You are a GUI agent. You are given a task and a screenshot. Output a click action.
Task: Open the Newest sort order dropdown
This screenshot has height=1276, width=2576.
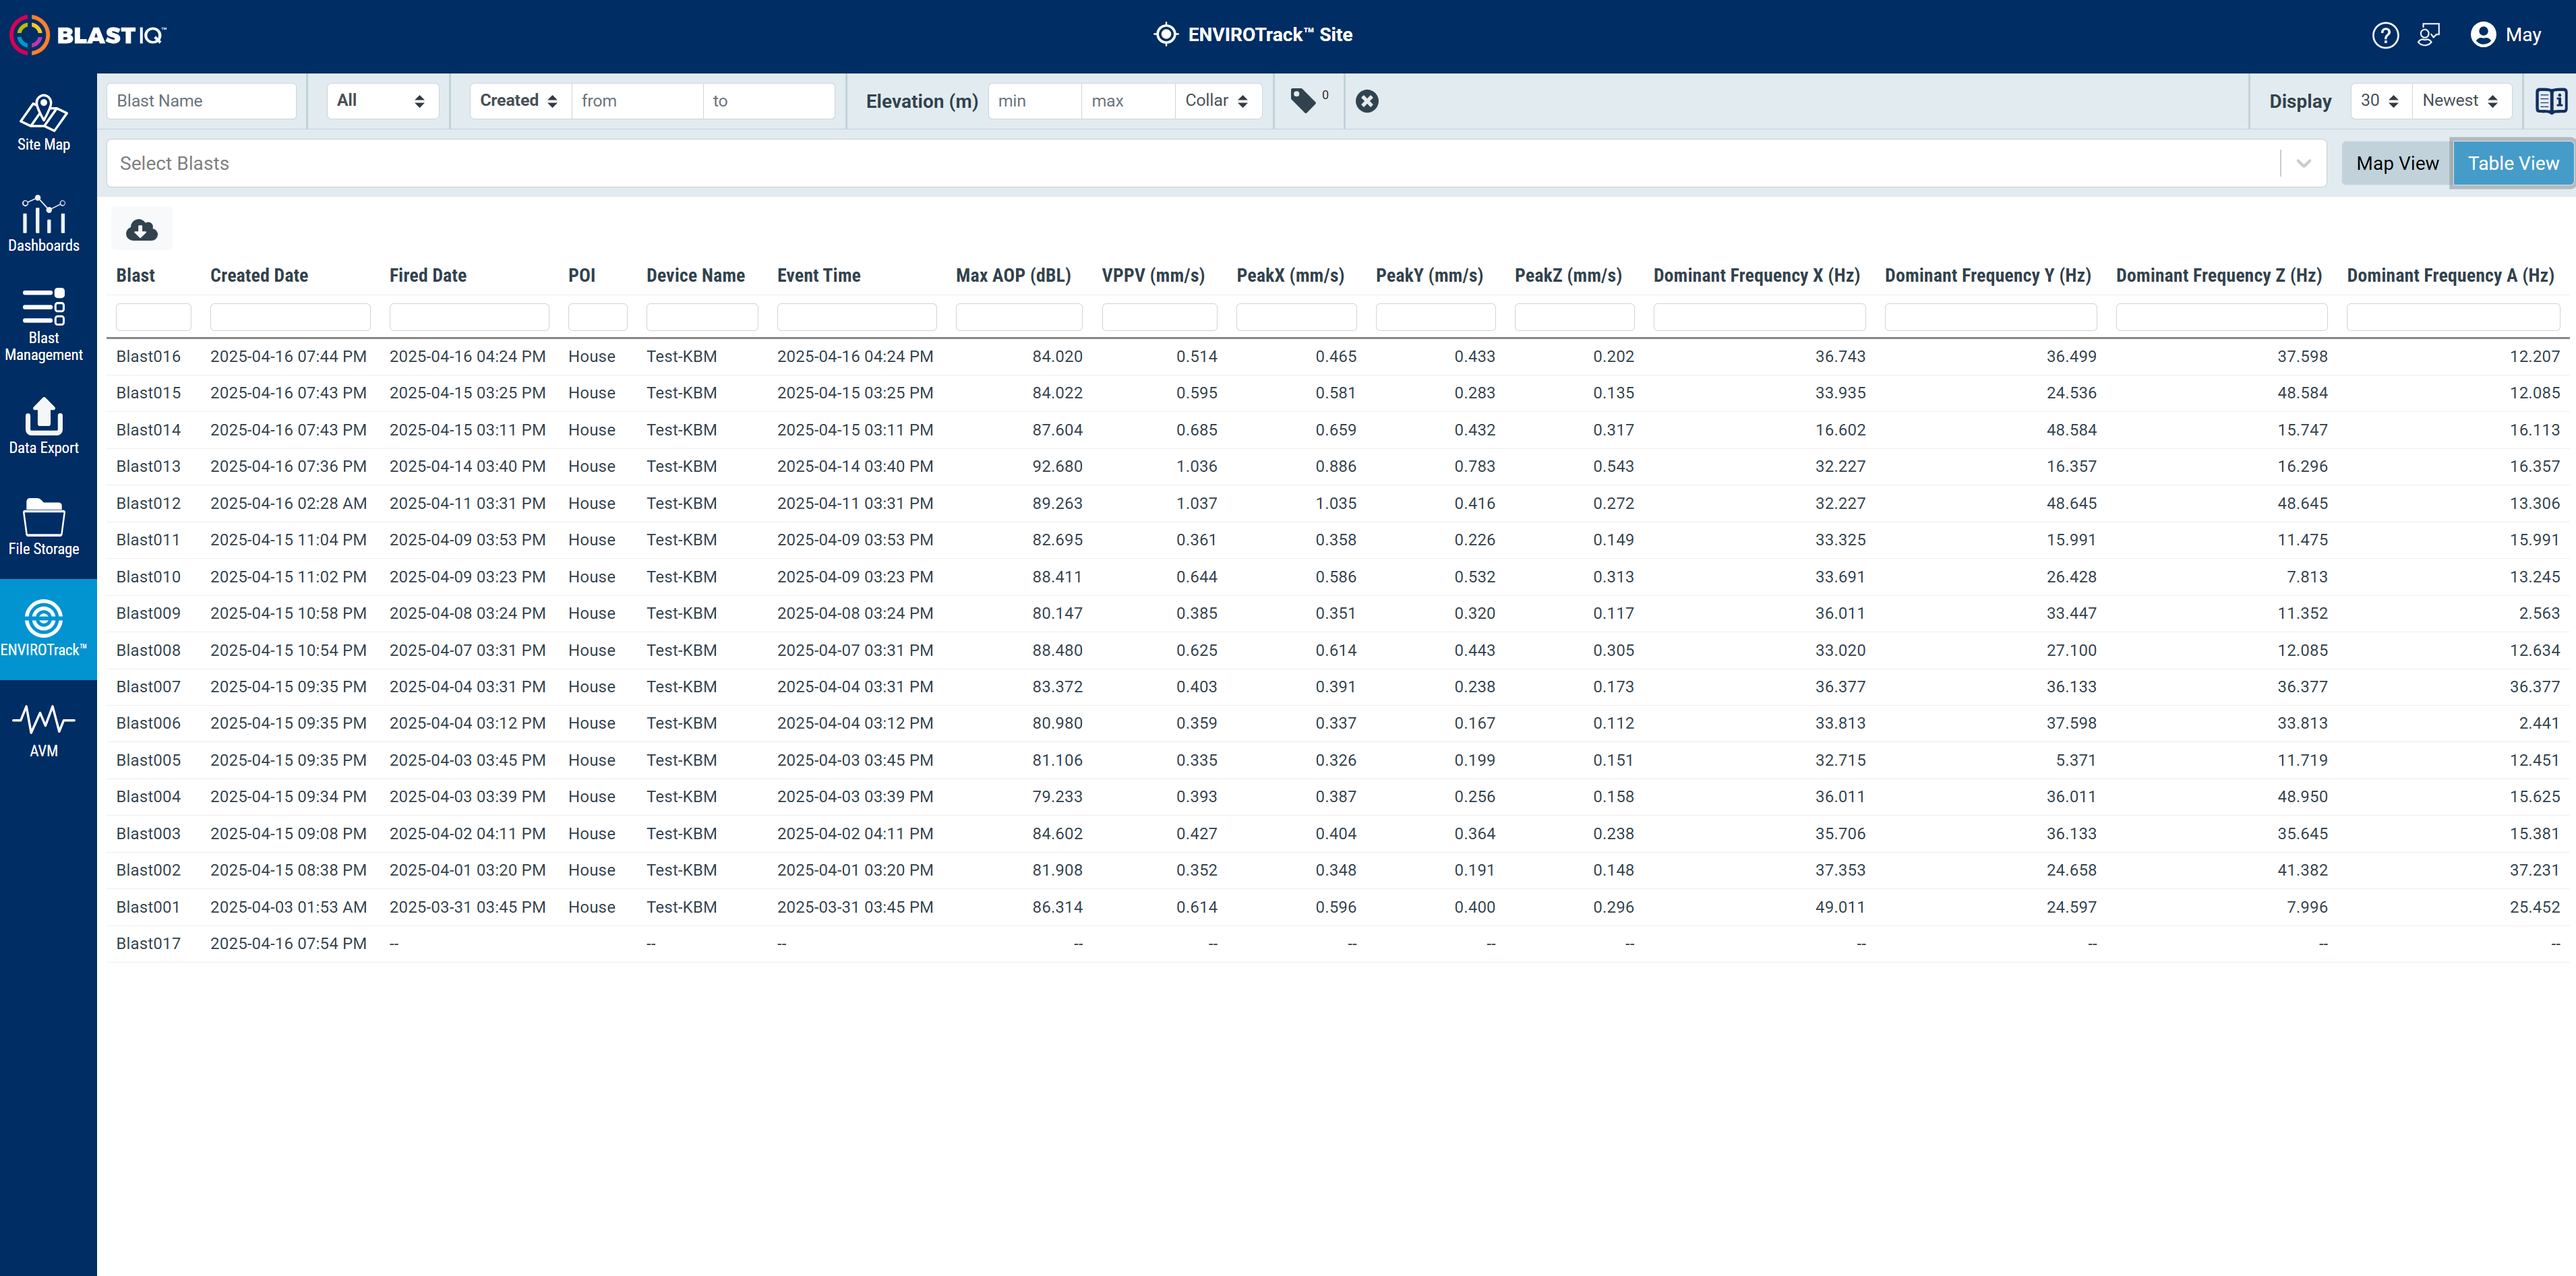2461,101
